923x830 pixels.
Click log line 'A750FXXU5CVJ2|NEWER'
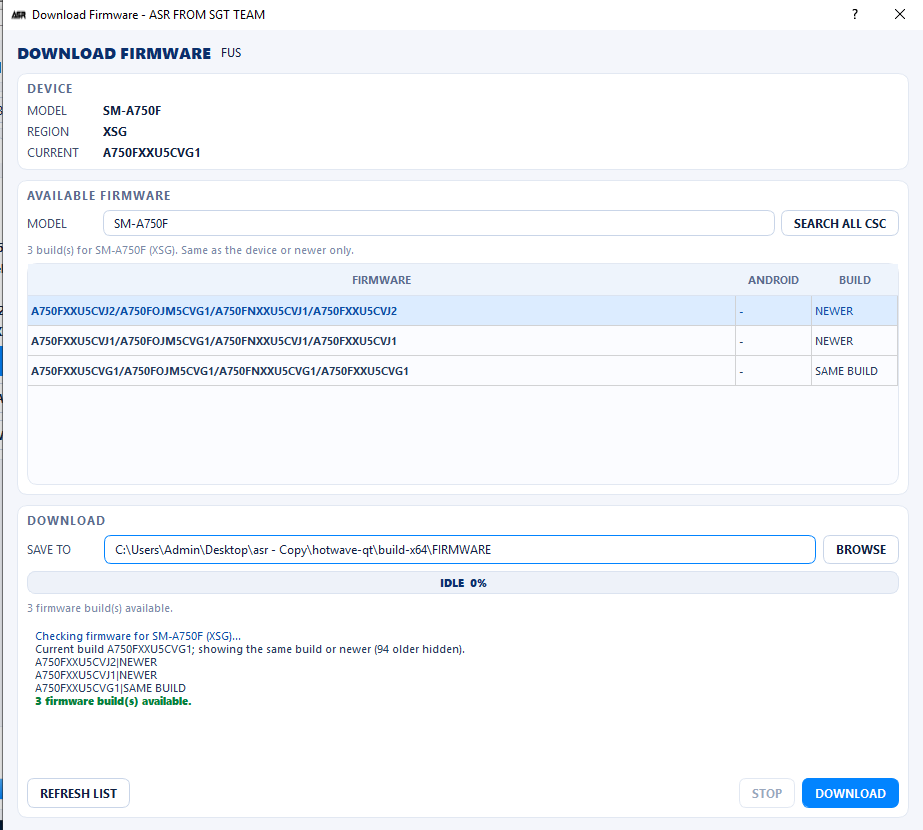pyautogui.click(x=96, y=662)
